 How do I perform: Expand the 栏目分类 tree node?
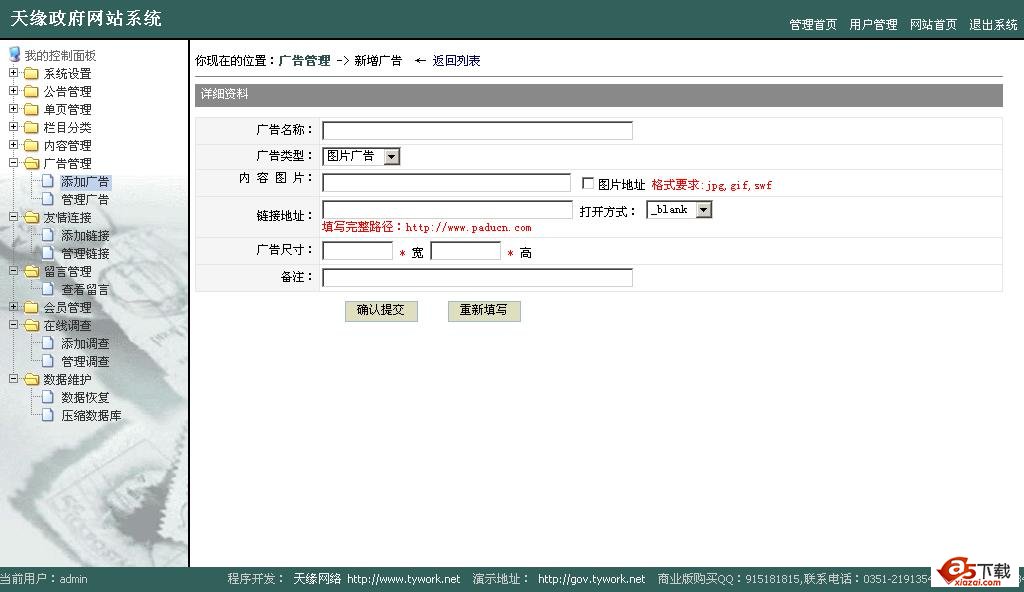tap(14, 127)
